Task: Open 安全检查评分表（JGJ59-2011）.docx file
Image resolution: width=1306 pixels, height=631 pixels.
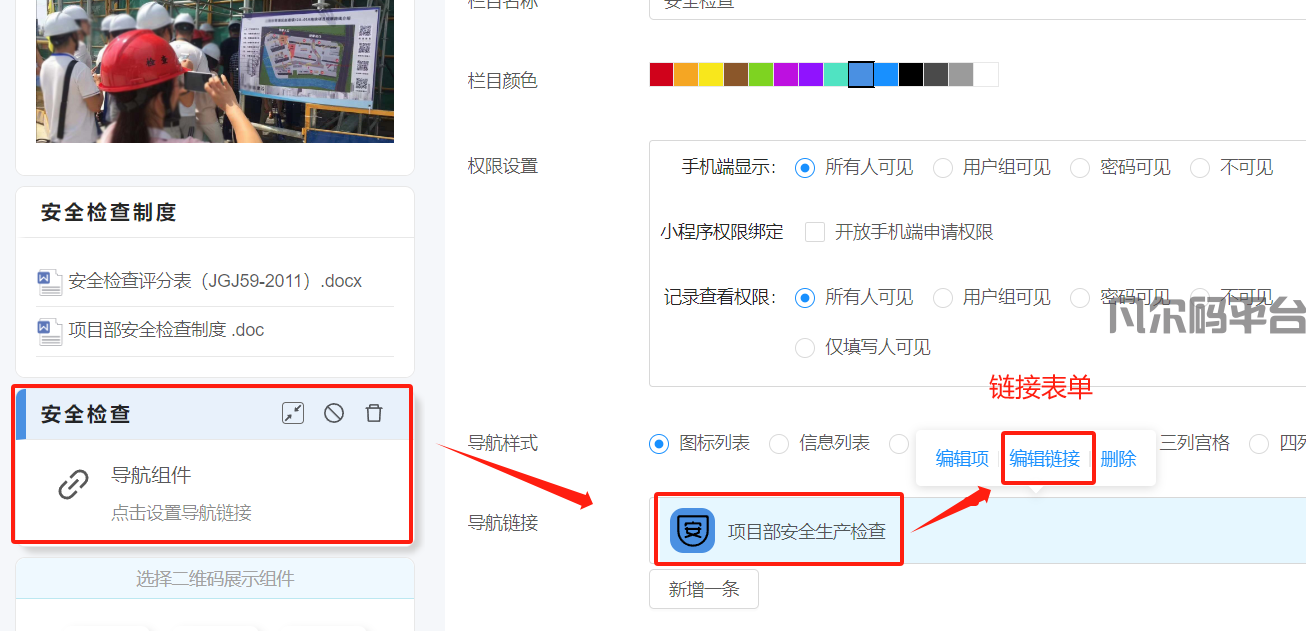Action: pos(215,281)
